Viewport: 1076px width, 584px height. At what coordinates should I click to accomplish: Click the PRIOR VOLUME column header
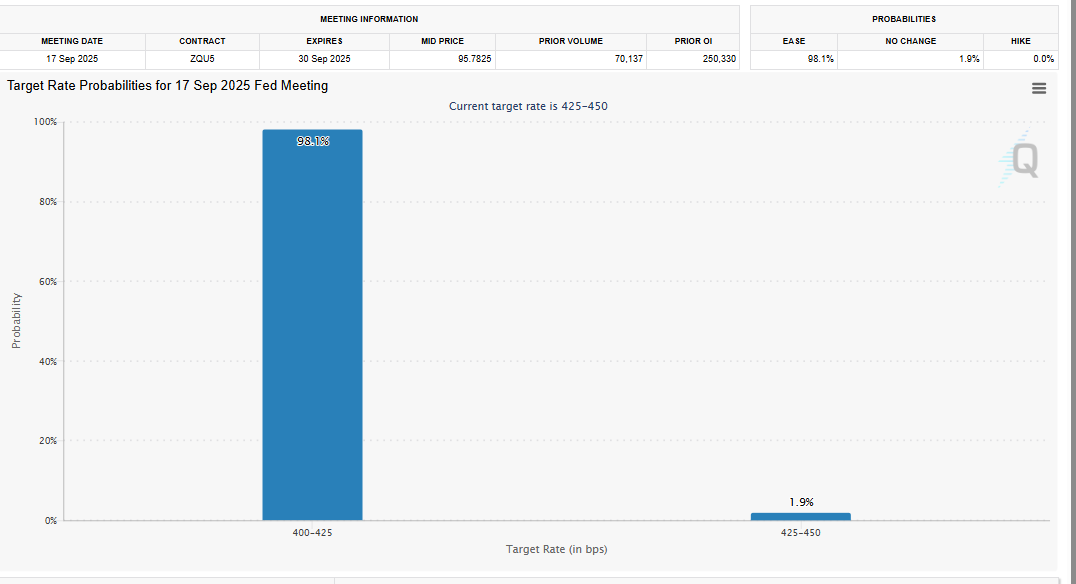[571, 41]
